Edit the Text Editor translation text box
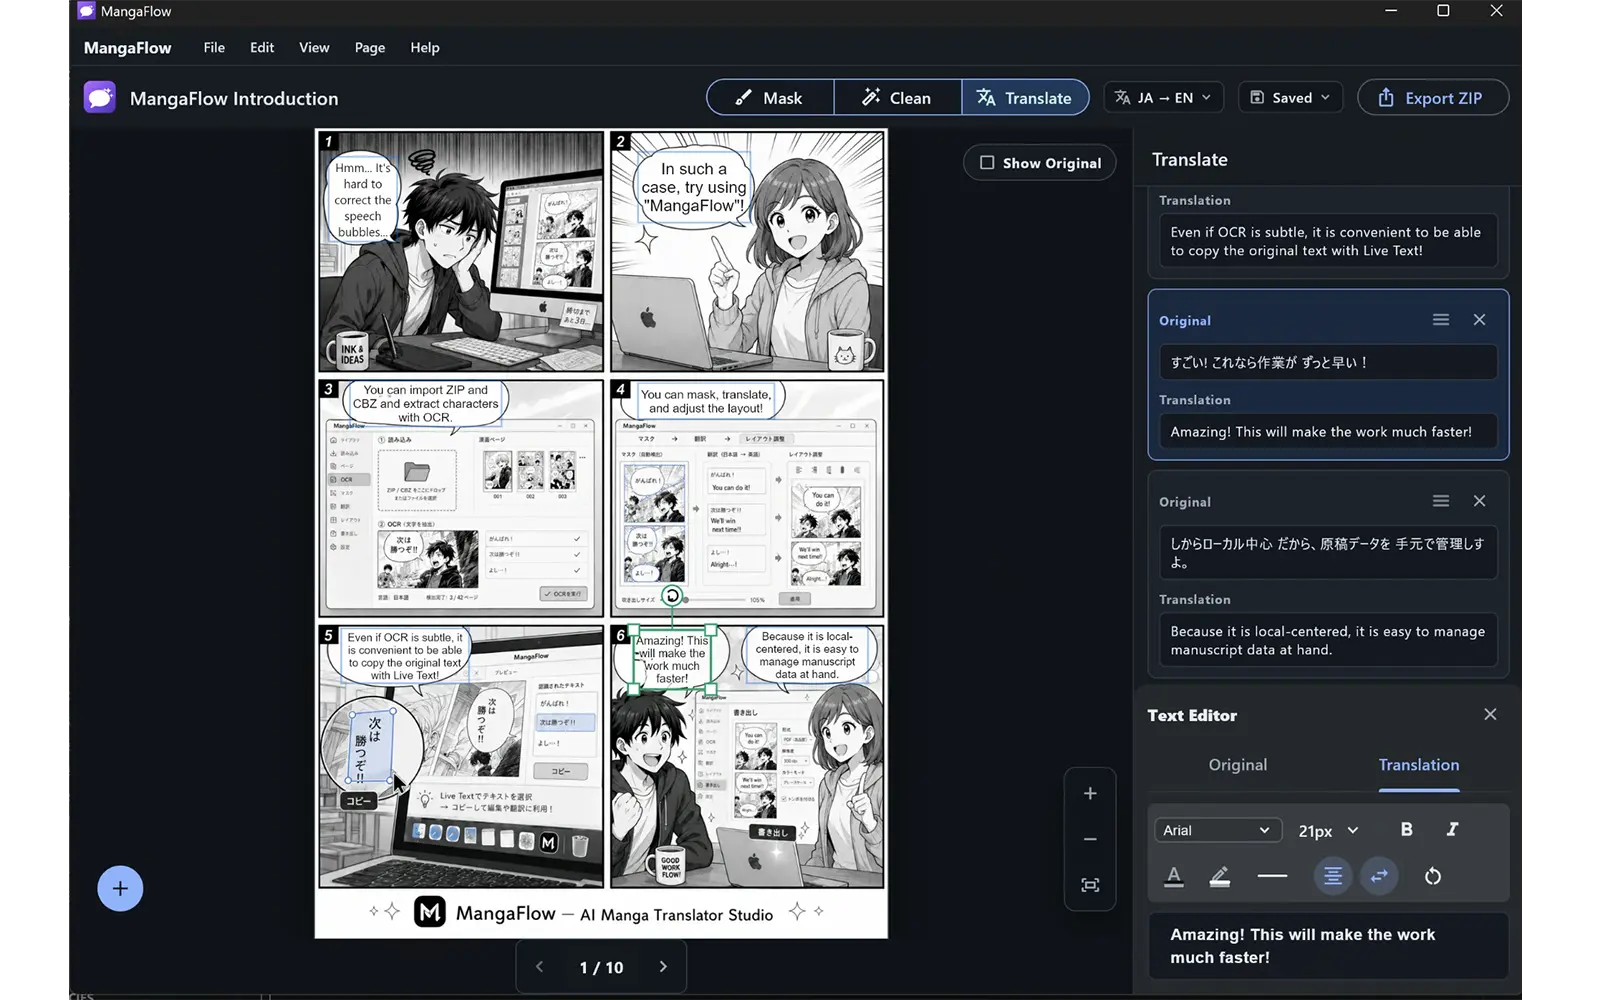Screen dimensions: 1600x1000 point(1328,946)
